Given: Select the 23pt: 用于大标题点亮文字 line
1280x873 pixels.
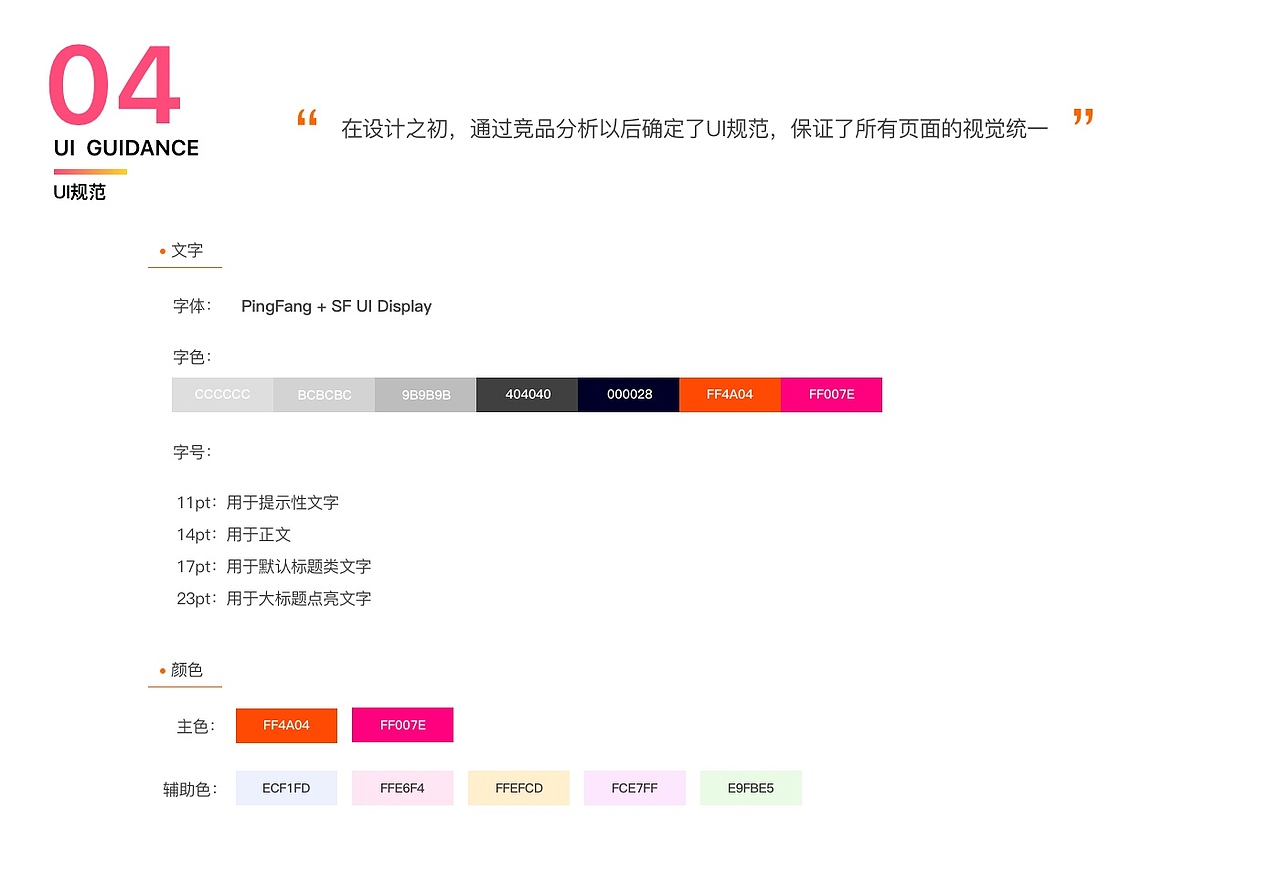Looking at the screenshot, I should click(x=274, y=598).
